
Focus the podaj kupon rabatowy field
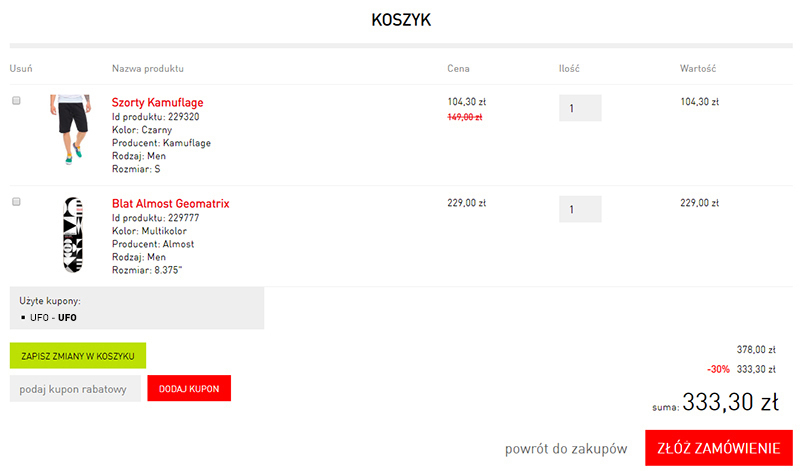pyautogui.click(x=75, y=388)
